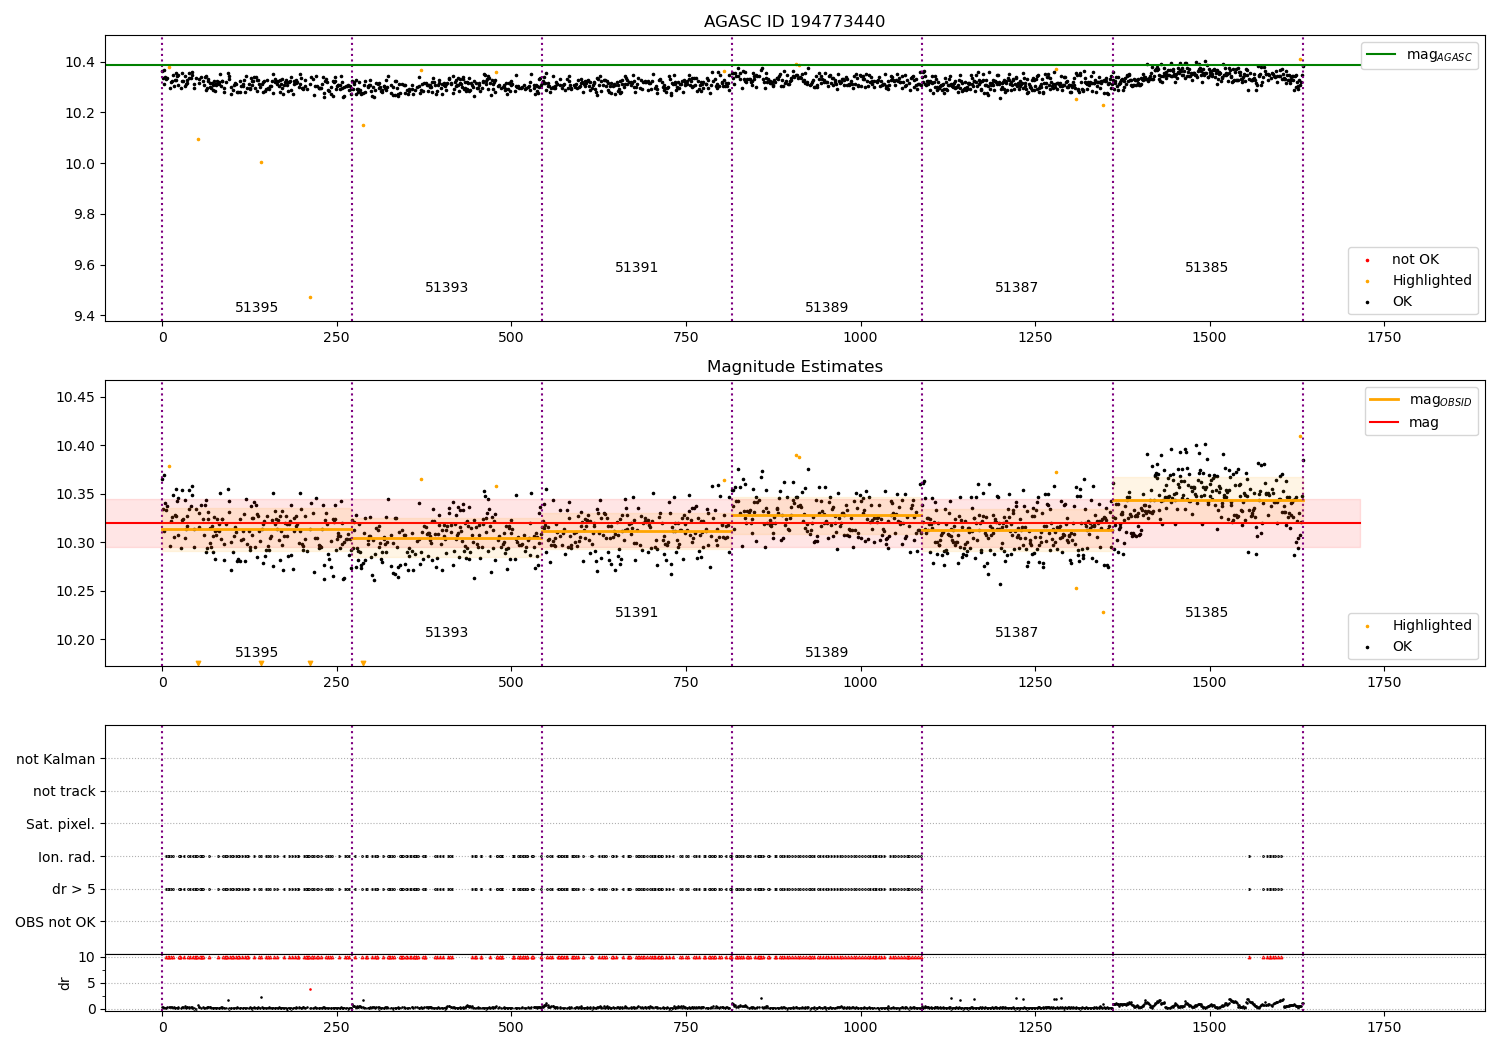Click obsid label 51387 in the top plot

1017,288
